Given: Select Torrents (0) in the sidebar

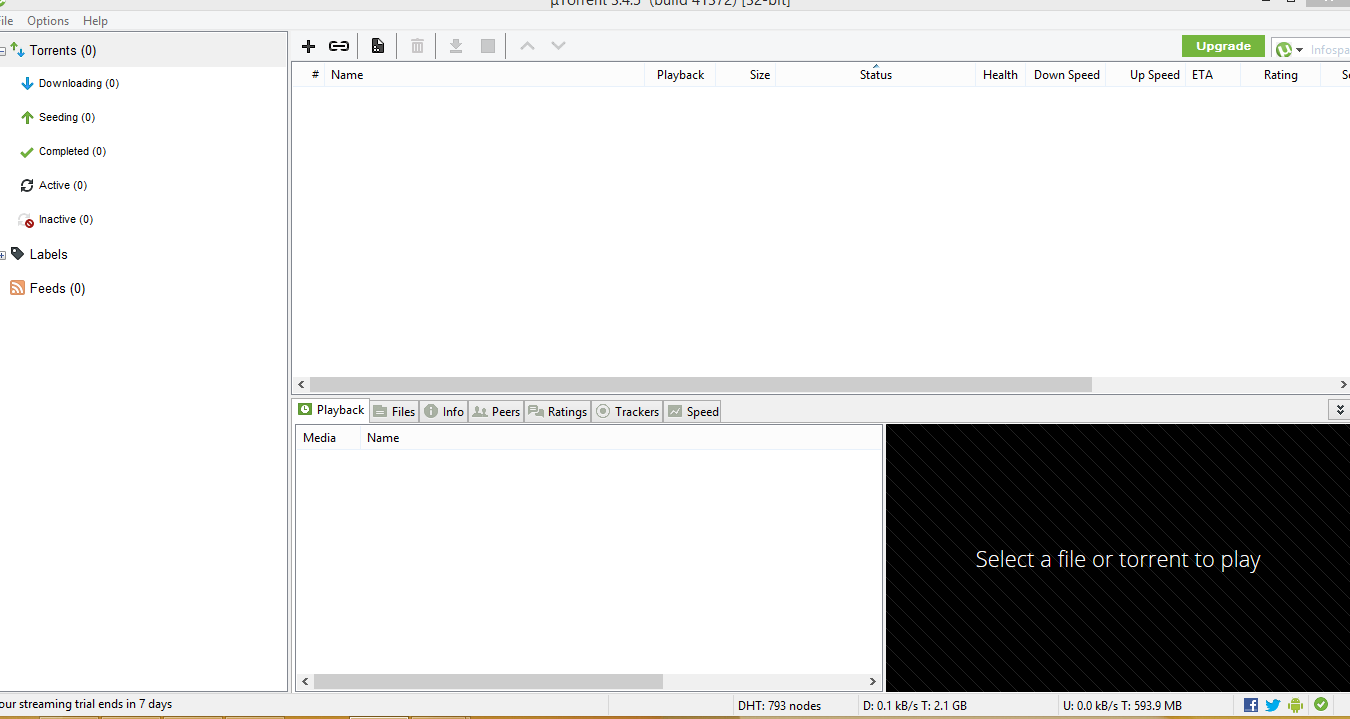Looking at the screenshot, I should click(63, 50).
